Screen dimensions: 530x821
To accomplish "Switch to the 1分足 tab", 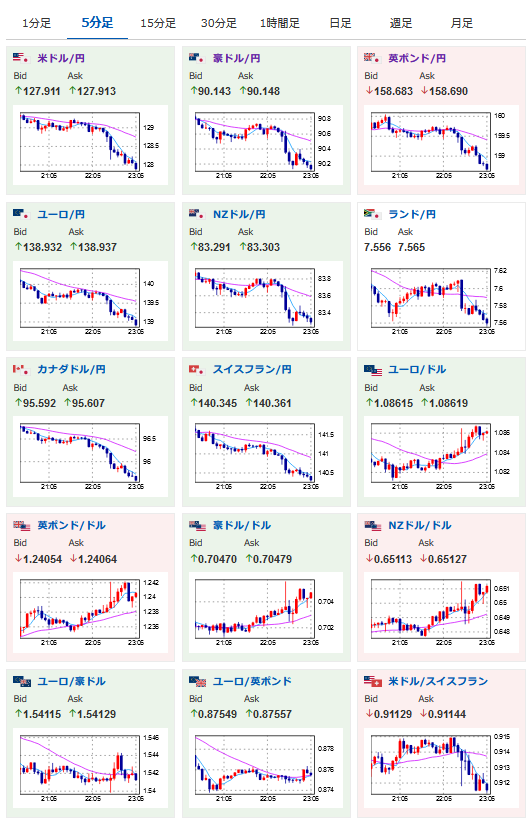I will point(37,23).
